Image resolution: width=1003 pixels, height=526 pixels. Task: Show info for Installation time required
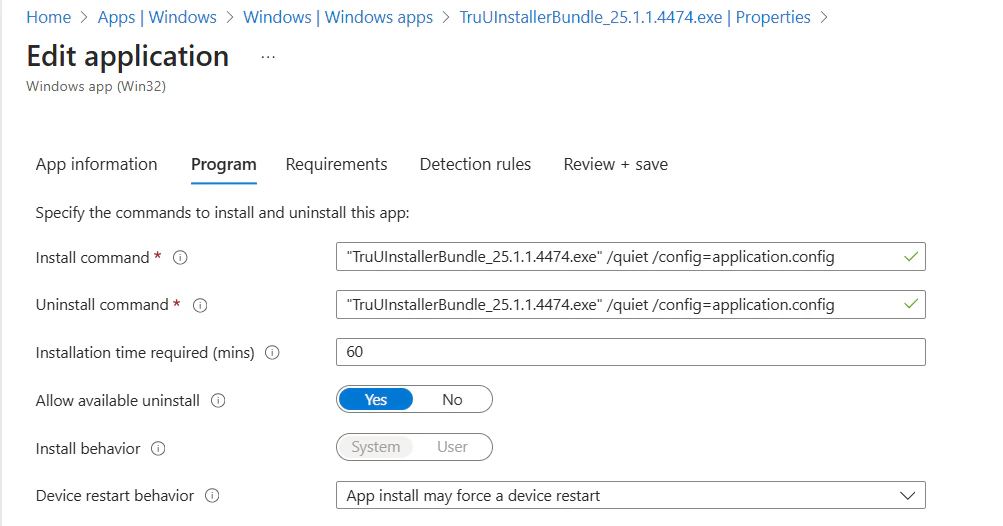coord(272,353)
